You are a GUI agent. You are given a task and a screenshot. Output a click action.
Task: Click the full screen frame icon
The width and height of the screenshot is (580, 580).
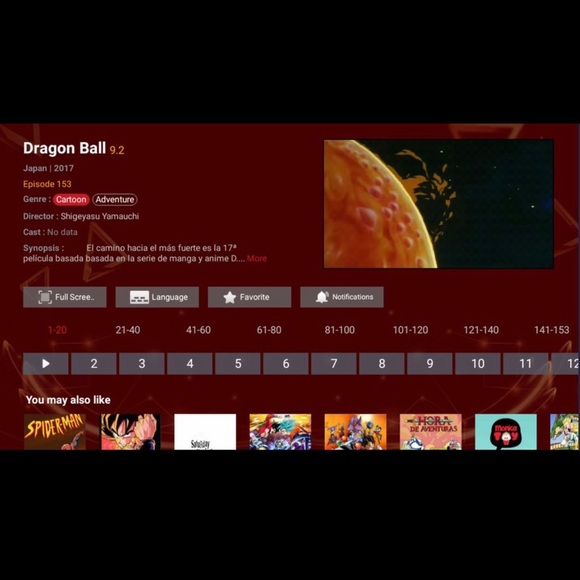pyautogui.click(x=45, y=297)
